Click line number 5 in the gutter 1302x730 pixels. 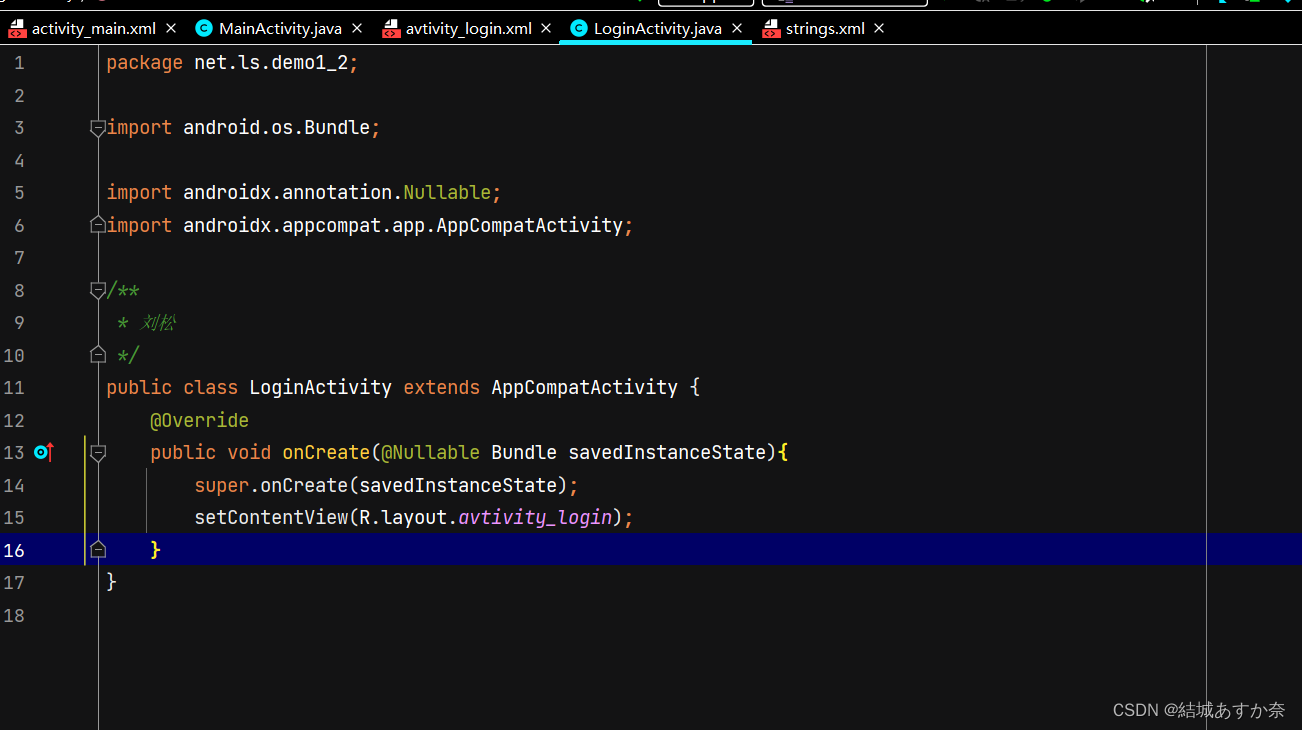click(19, 192)
